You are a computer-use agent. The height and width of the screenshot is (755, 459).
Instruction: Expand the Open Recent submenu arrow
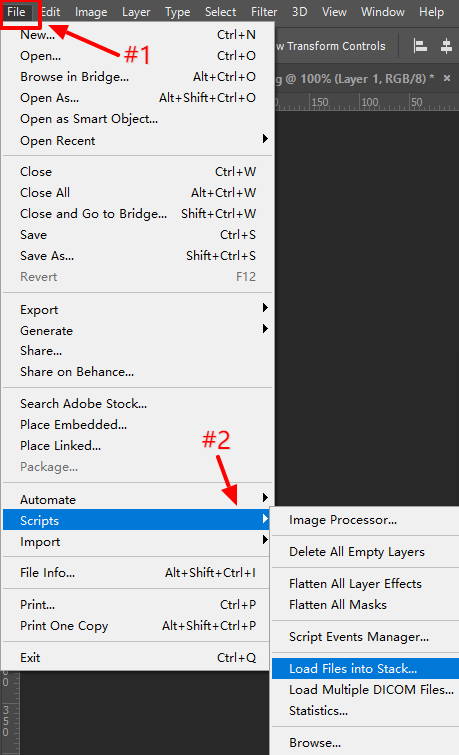coord(265,139)
